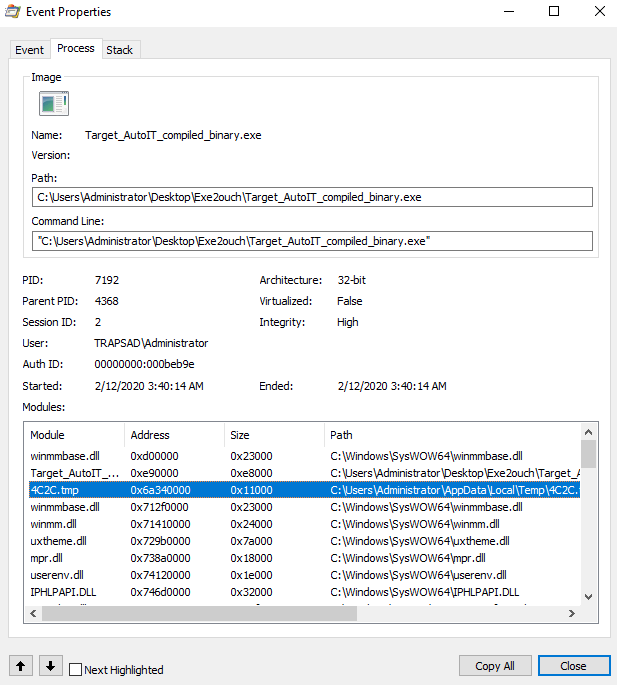Click into the Path text field

click(312, 197)
